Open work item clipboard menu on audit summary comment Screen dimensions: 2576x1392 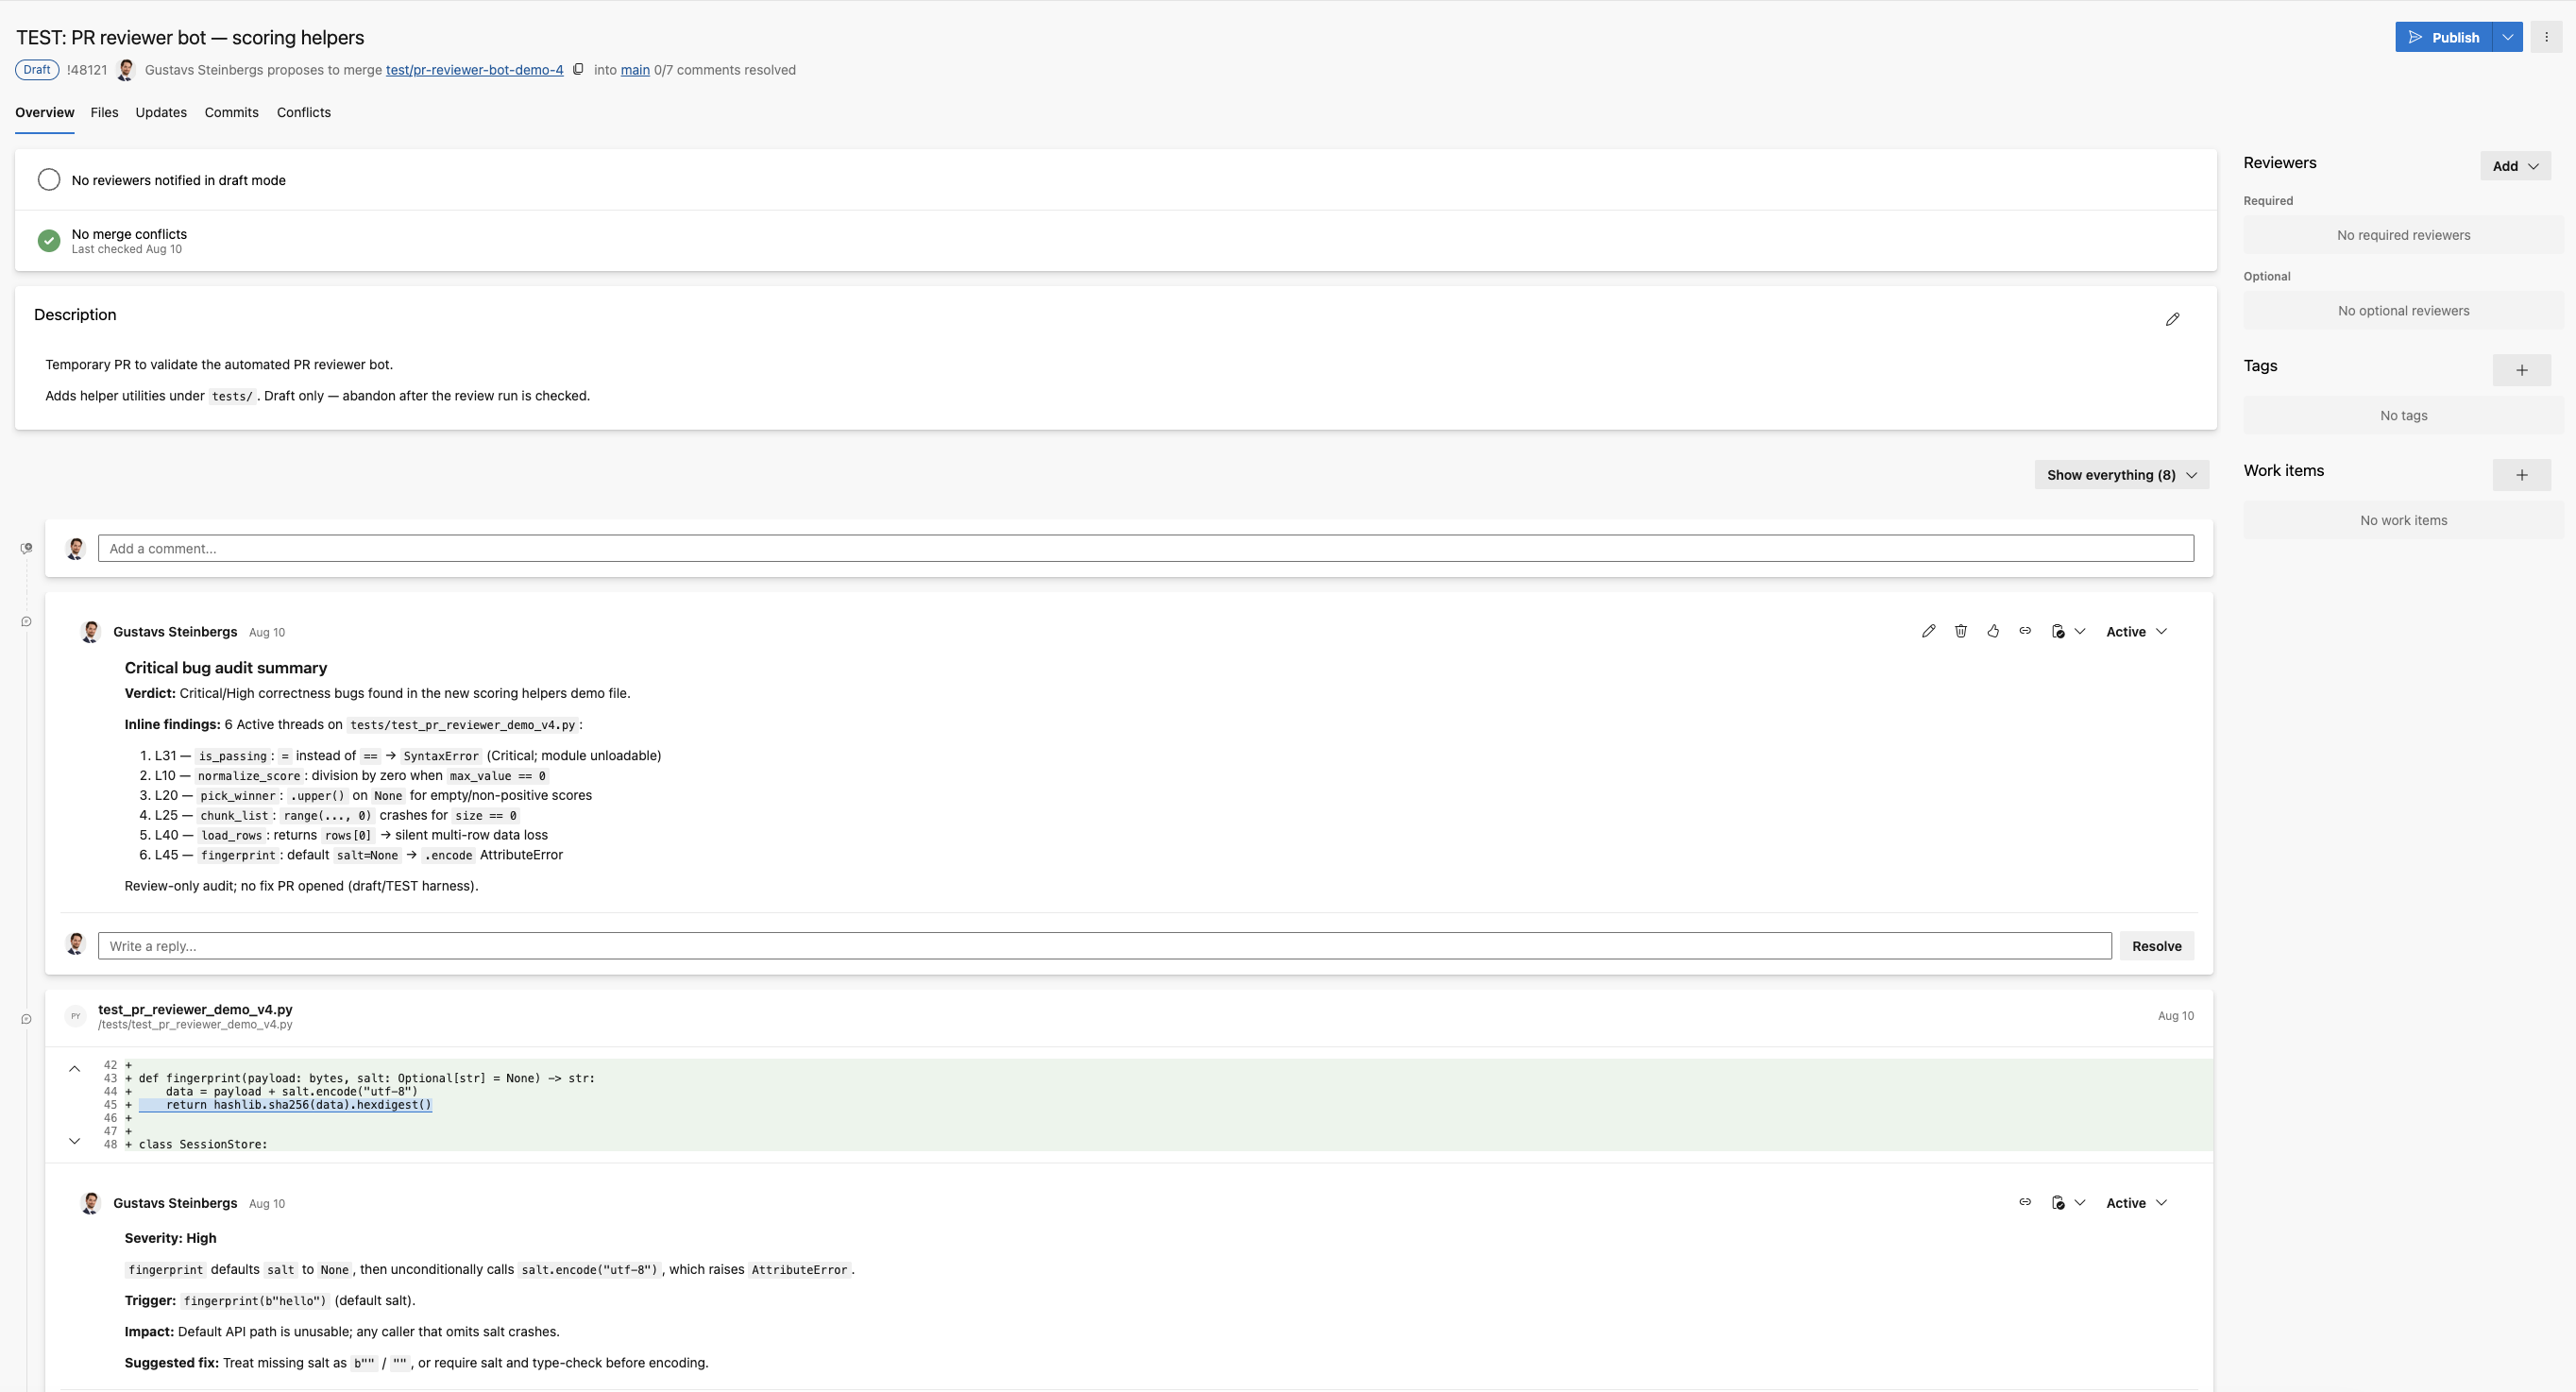click(x=2067, y=631)
